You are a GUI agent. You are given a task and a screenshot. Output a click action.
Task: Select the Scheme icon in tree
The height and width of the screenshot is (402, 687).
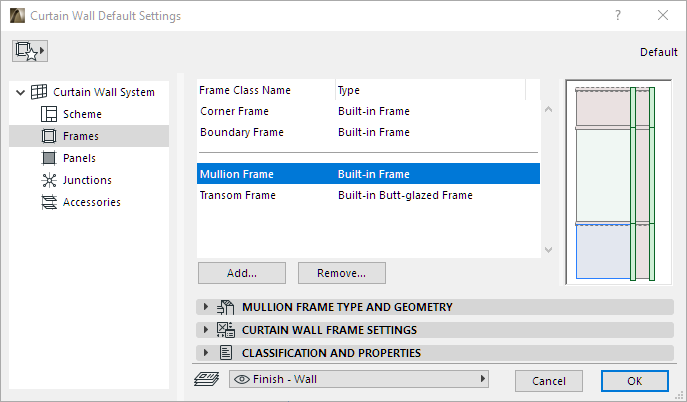49,114
